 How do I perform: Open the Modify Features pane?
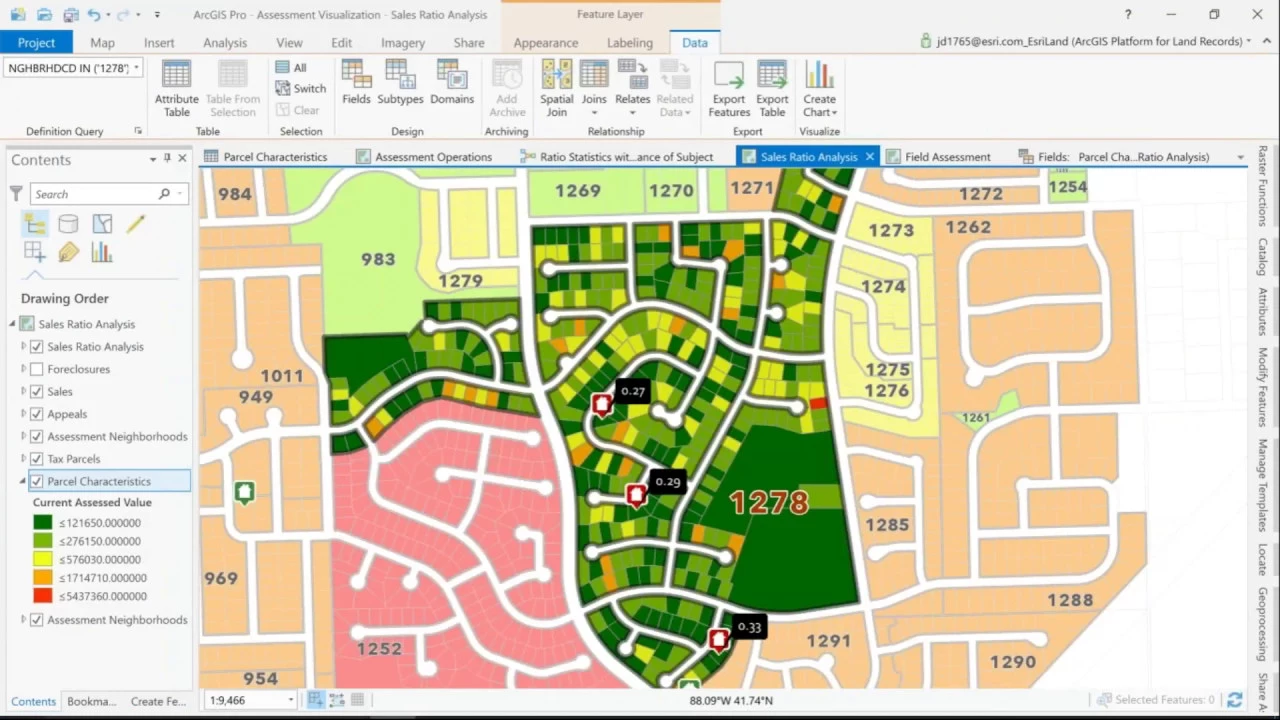1262,387
